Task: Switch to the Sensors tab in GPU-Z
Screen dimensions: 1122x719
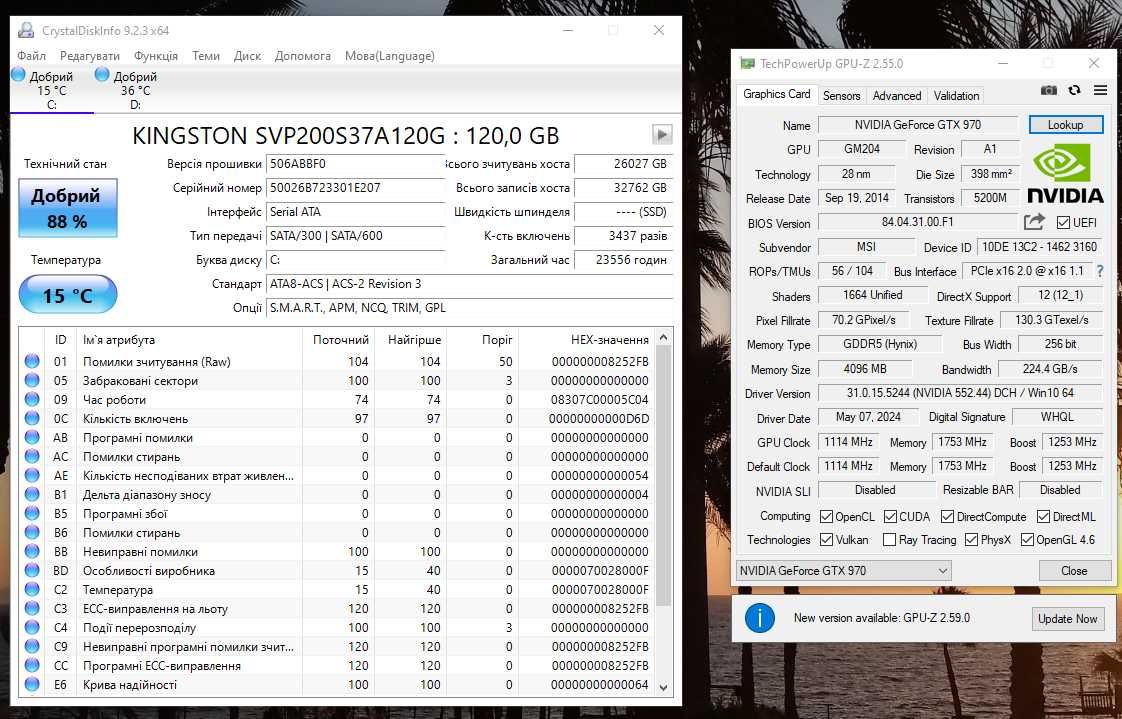Action: 842,95
